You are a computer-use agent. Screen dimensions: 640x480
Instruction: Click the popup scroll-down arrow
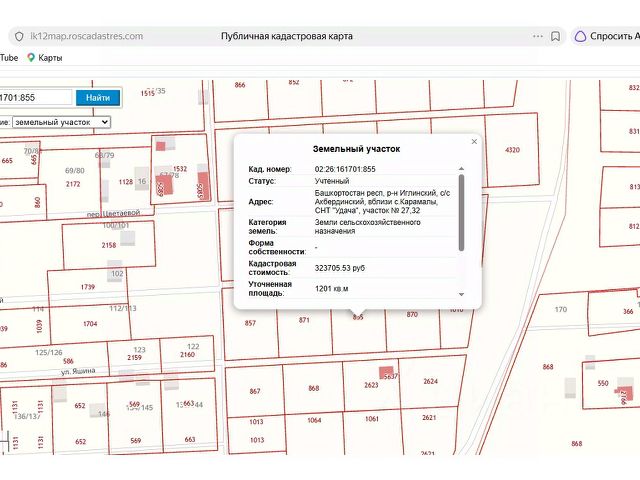tap(461, 294)
